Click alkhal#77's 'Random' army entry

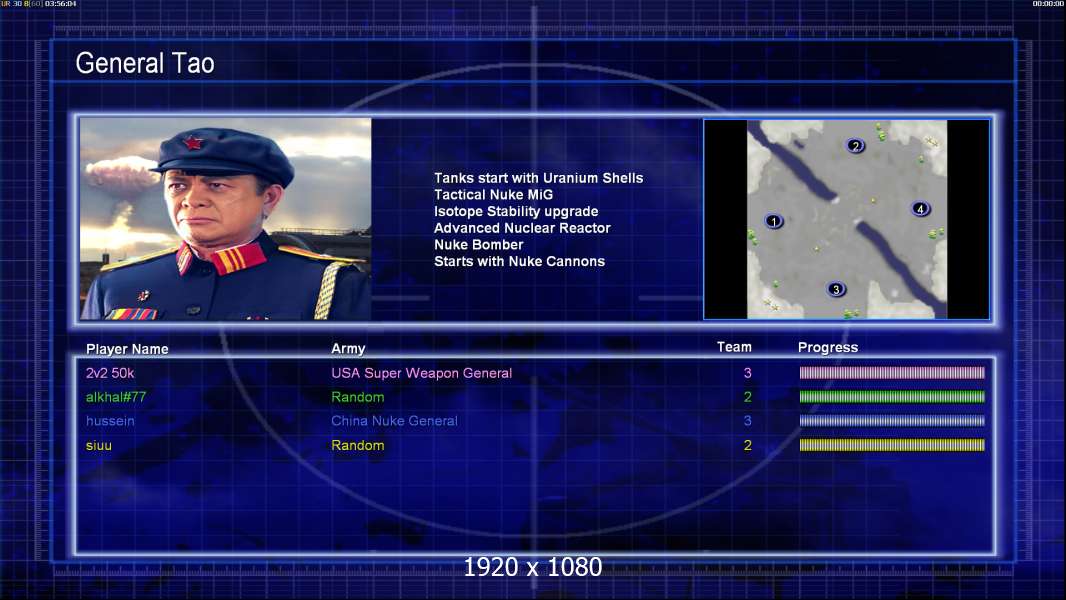(358, 397)
